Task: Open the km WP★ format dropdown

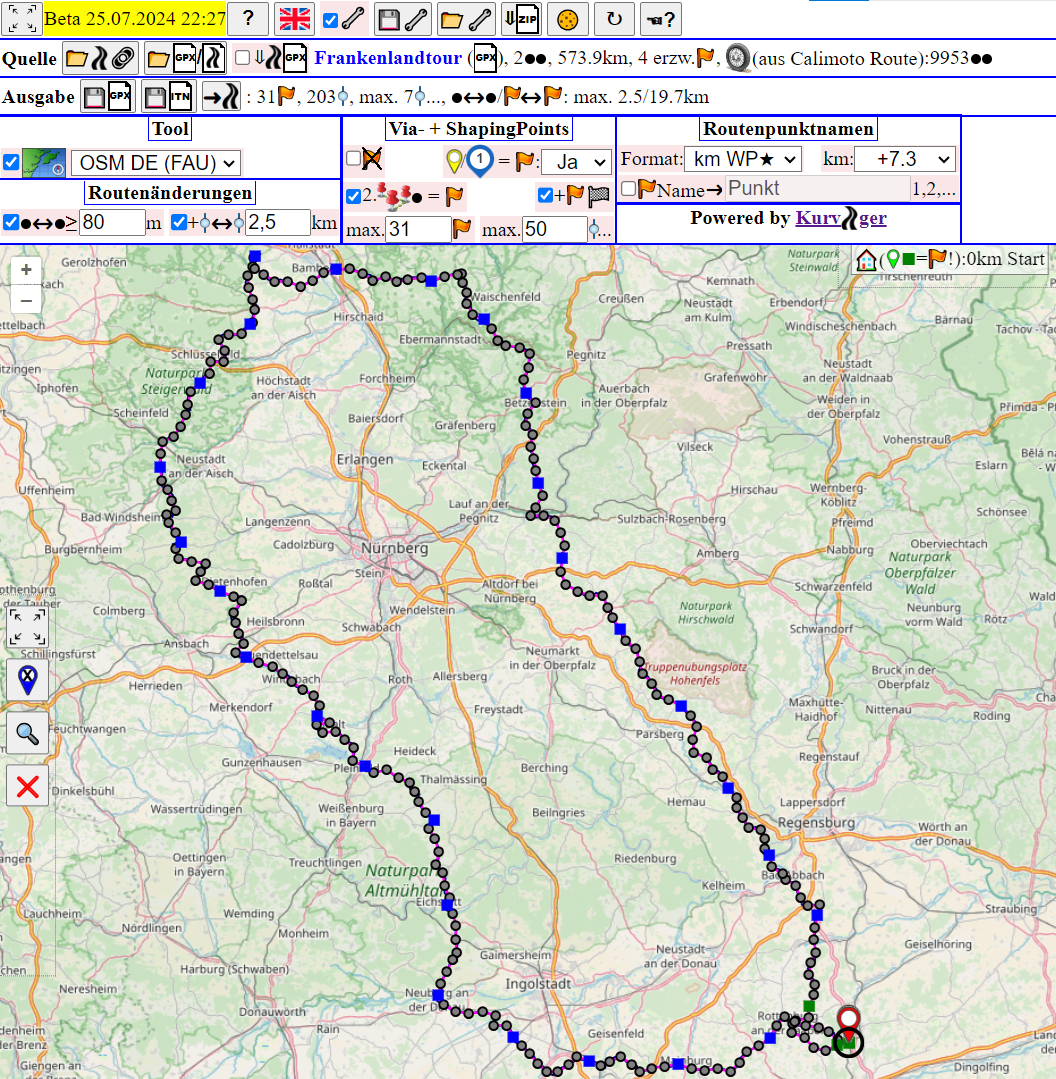Action: coord(743,159)
